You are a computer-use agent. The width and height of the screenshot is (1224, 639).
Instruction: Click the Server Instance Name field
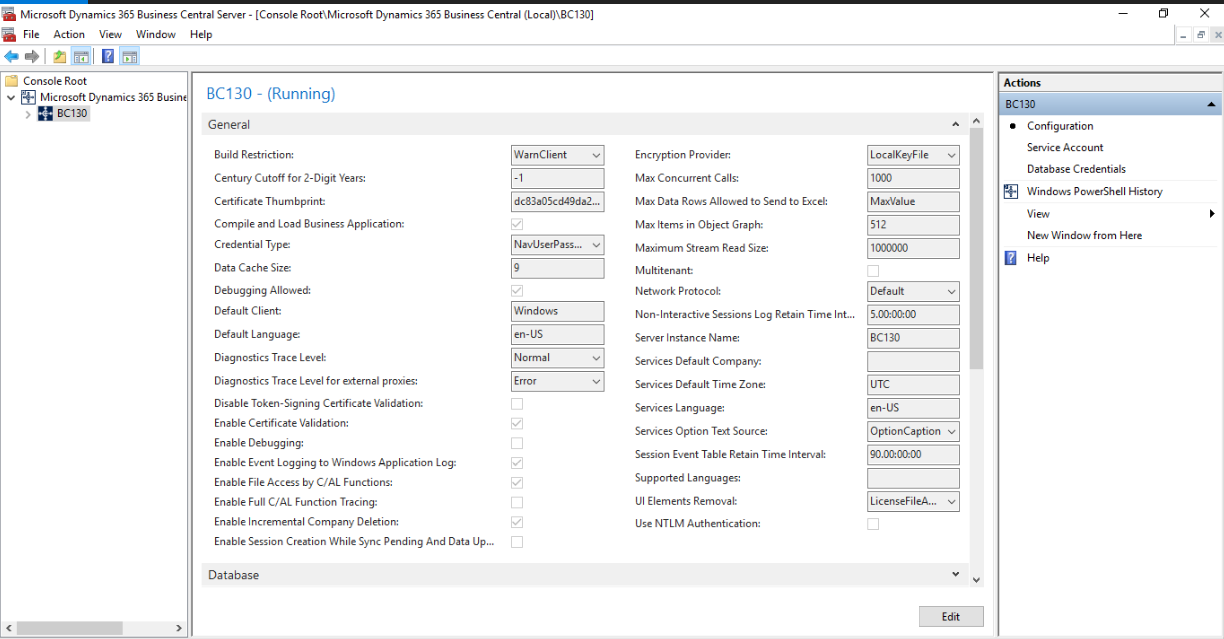[x=913, y=338]
